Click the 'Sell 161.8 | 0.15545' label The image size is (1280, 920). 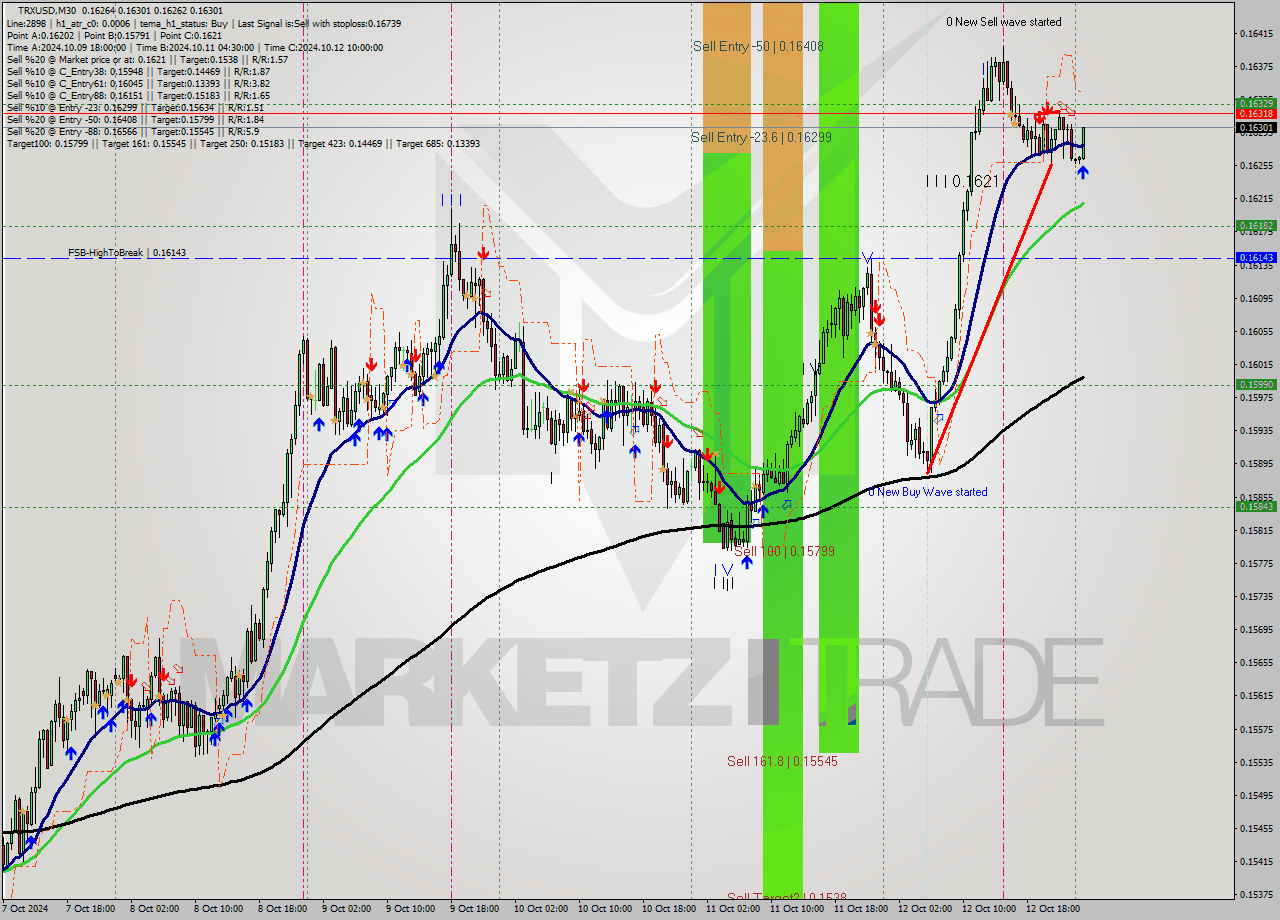[x=782, y=761]
